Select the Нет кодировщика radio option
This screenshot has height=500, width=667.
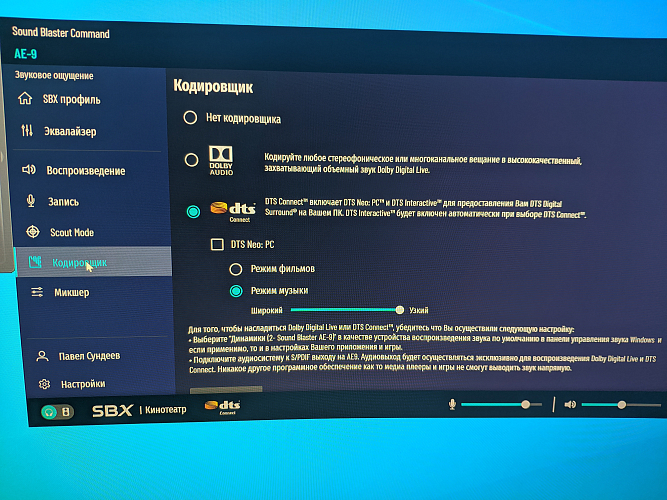(x=190, y=118)
